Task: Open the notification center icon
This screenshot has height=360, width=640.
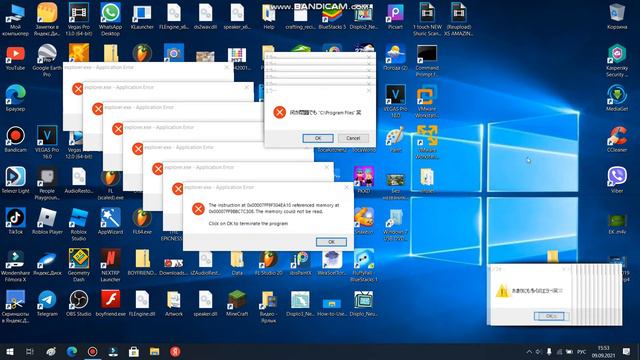Action: coord(627,351)
